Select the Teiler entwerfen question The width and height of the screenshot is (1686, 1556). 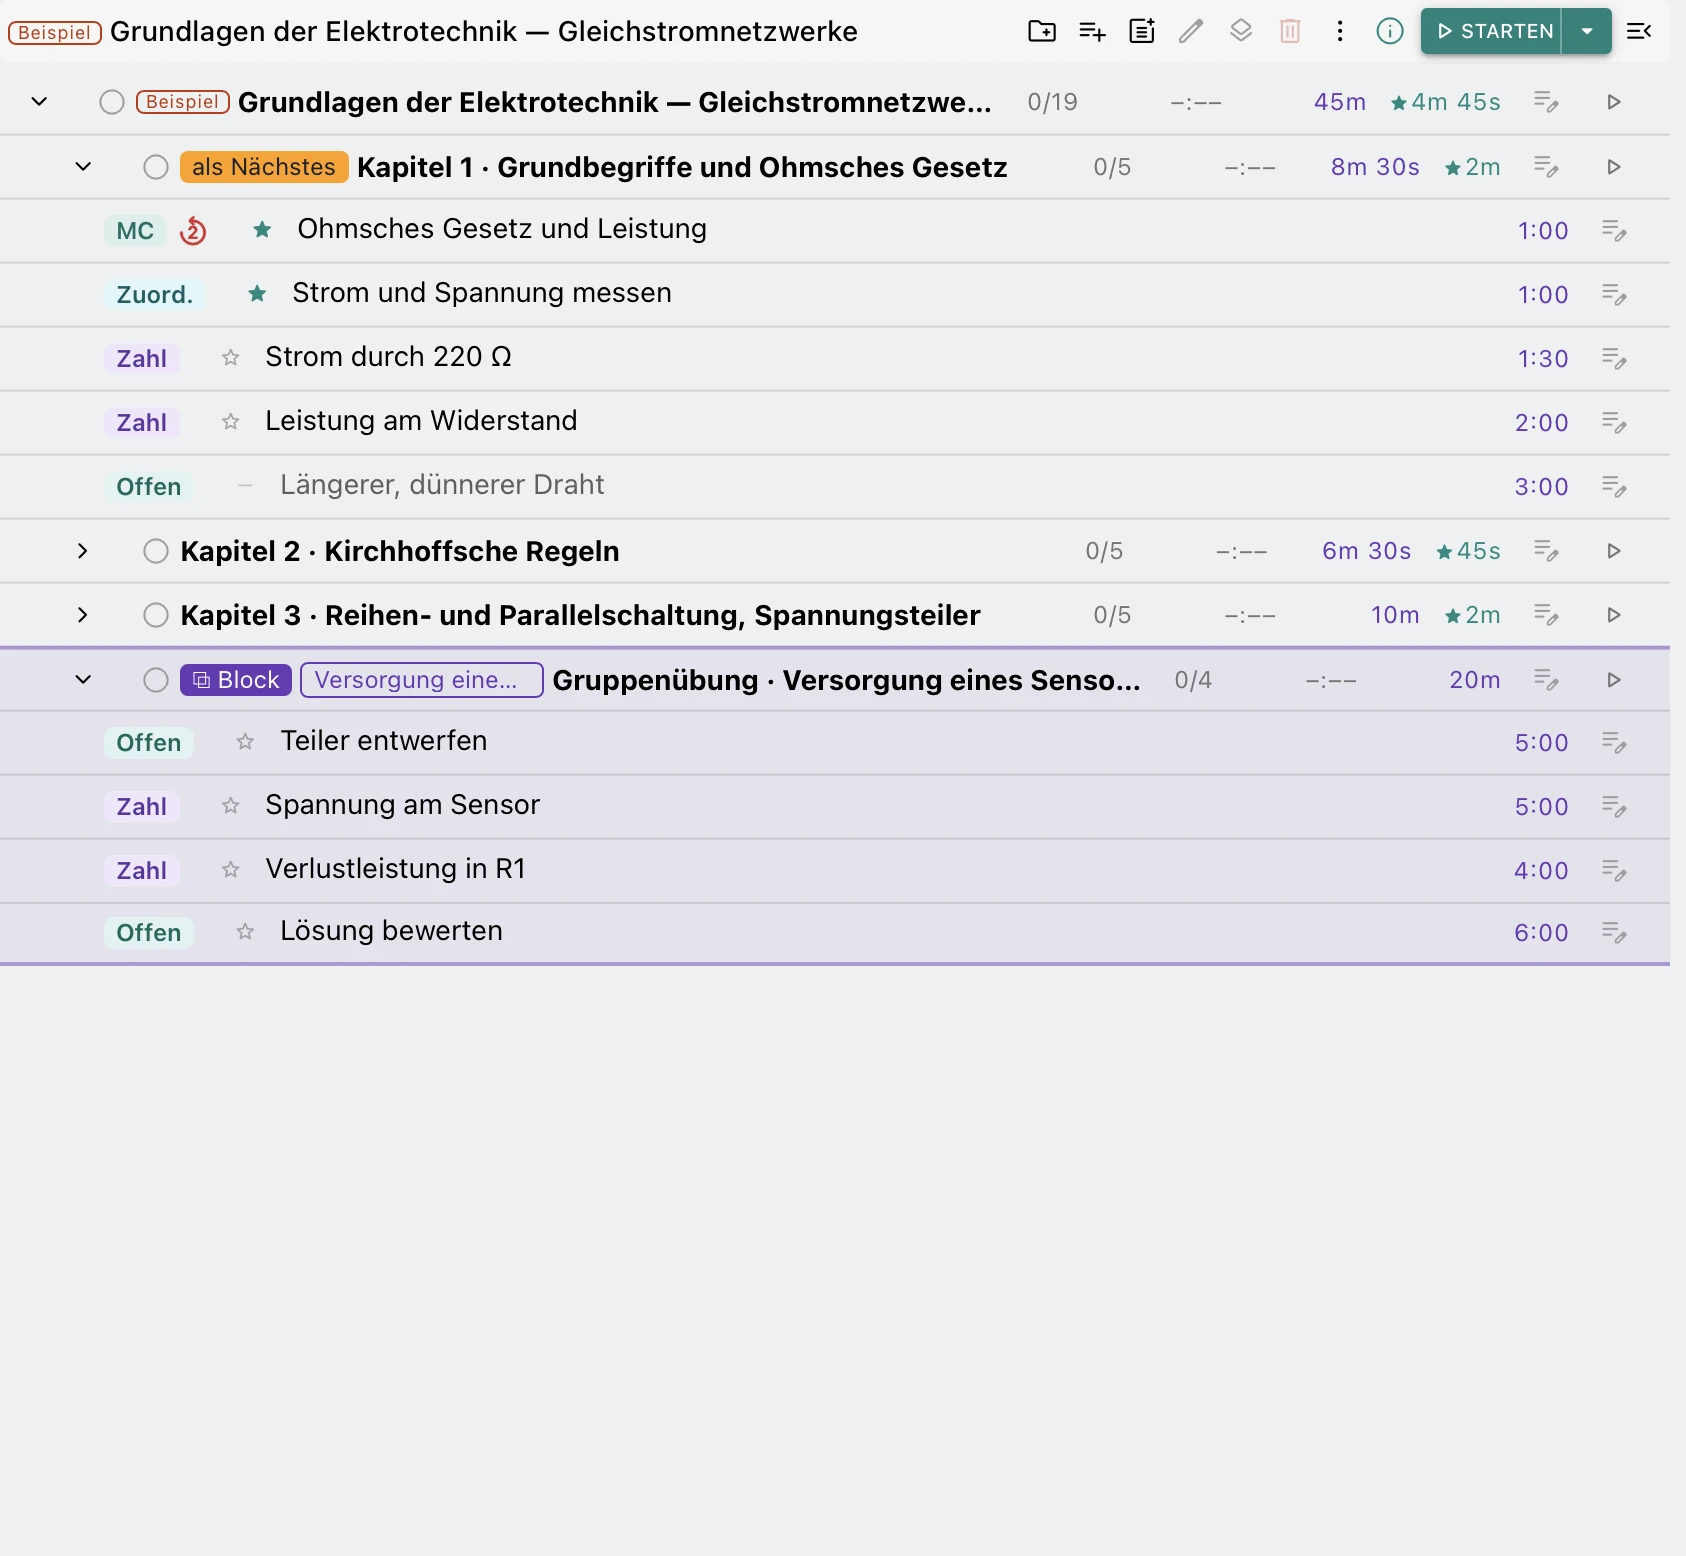coord(384,741)
